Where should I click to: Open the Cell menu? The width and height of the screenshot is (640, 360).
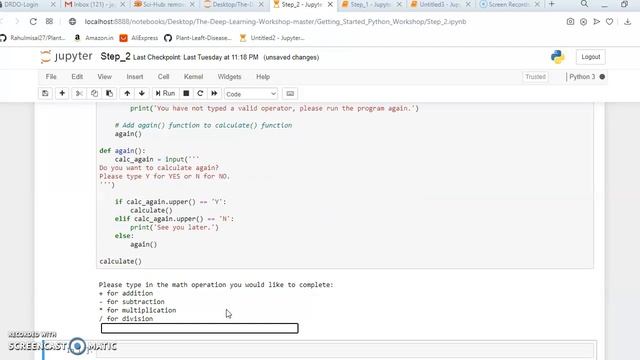(164, 77)
